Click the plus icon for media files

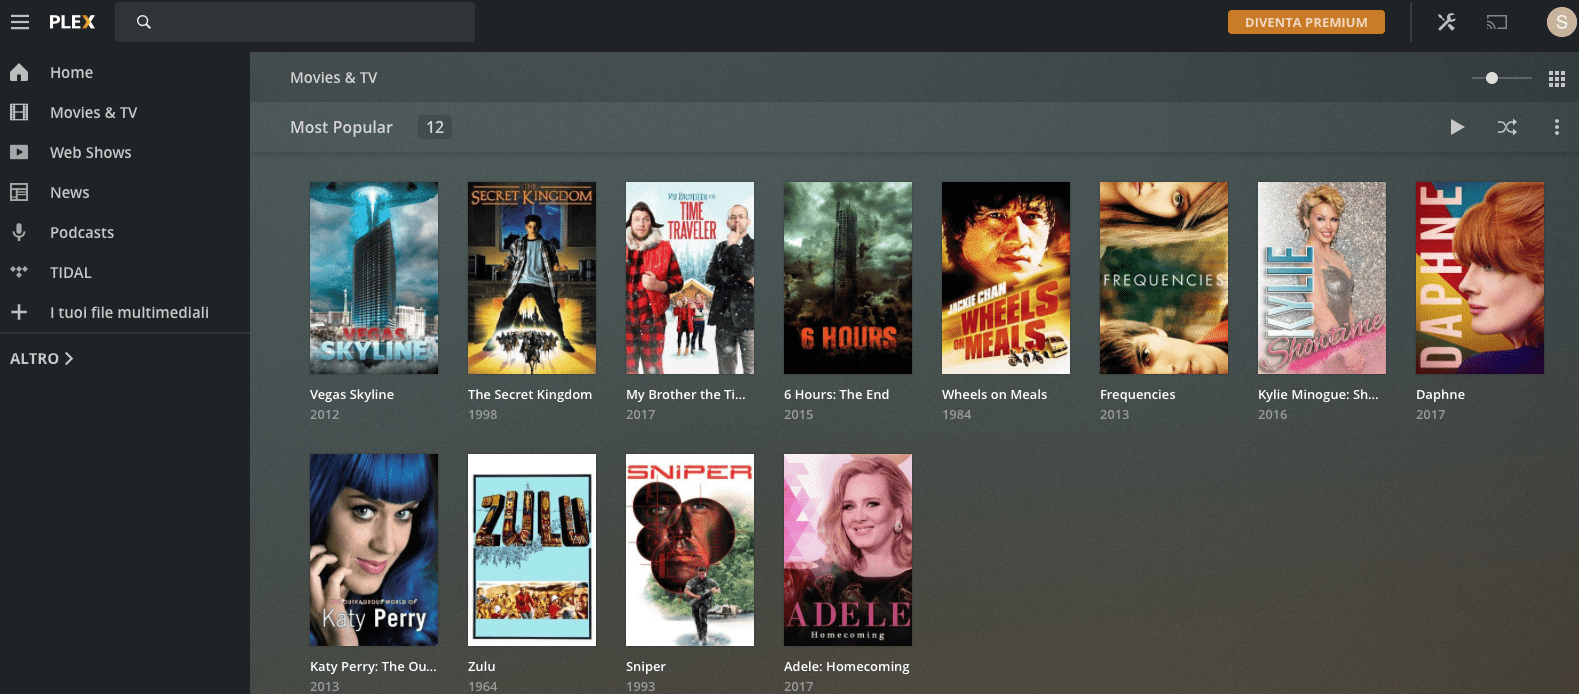19,312
